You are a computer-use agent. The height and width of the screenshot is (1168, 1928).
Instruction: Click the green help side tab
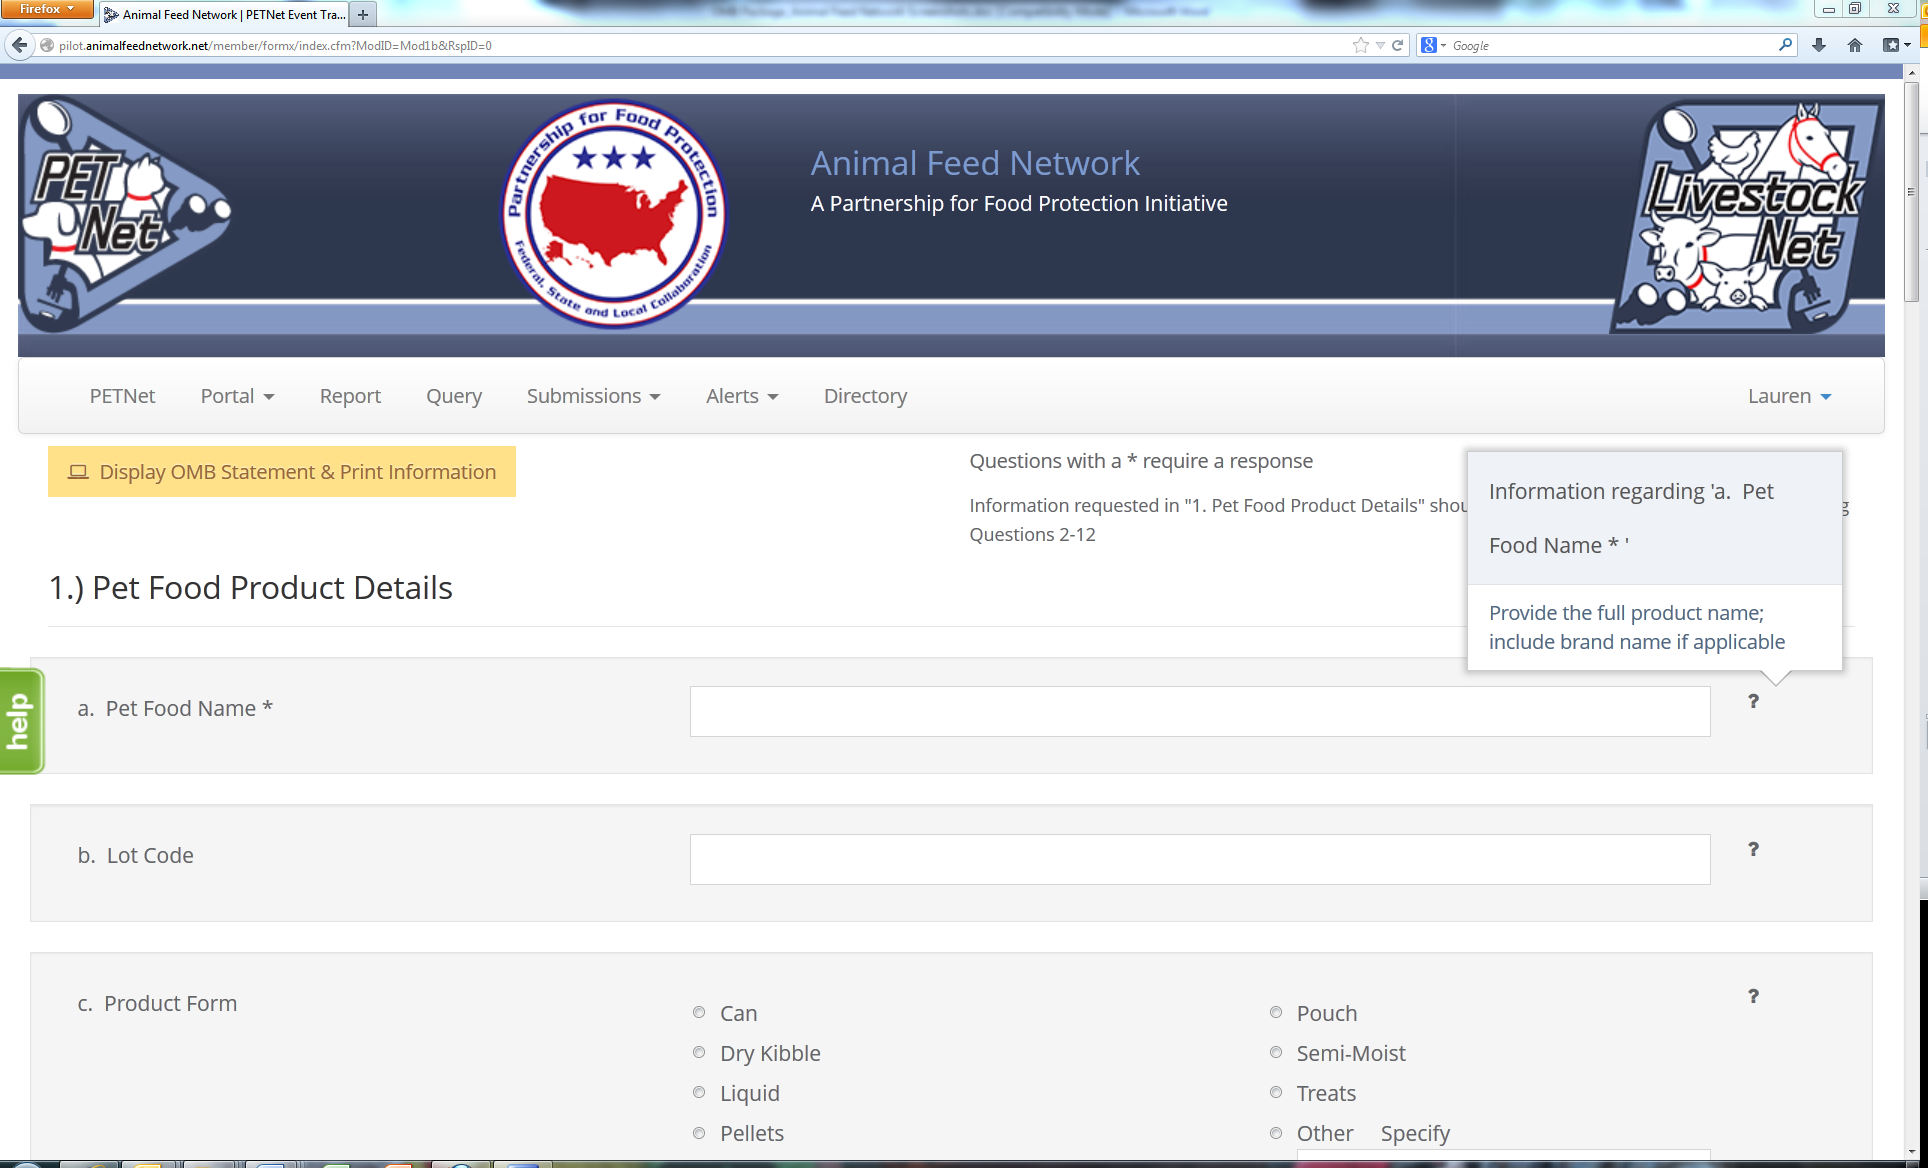(21, 721)
